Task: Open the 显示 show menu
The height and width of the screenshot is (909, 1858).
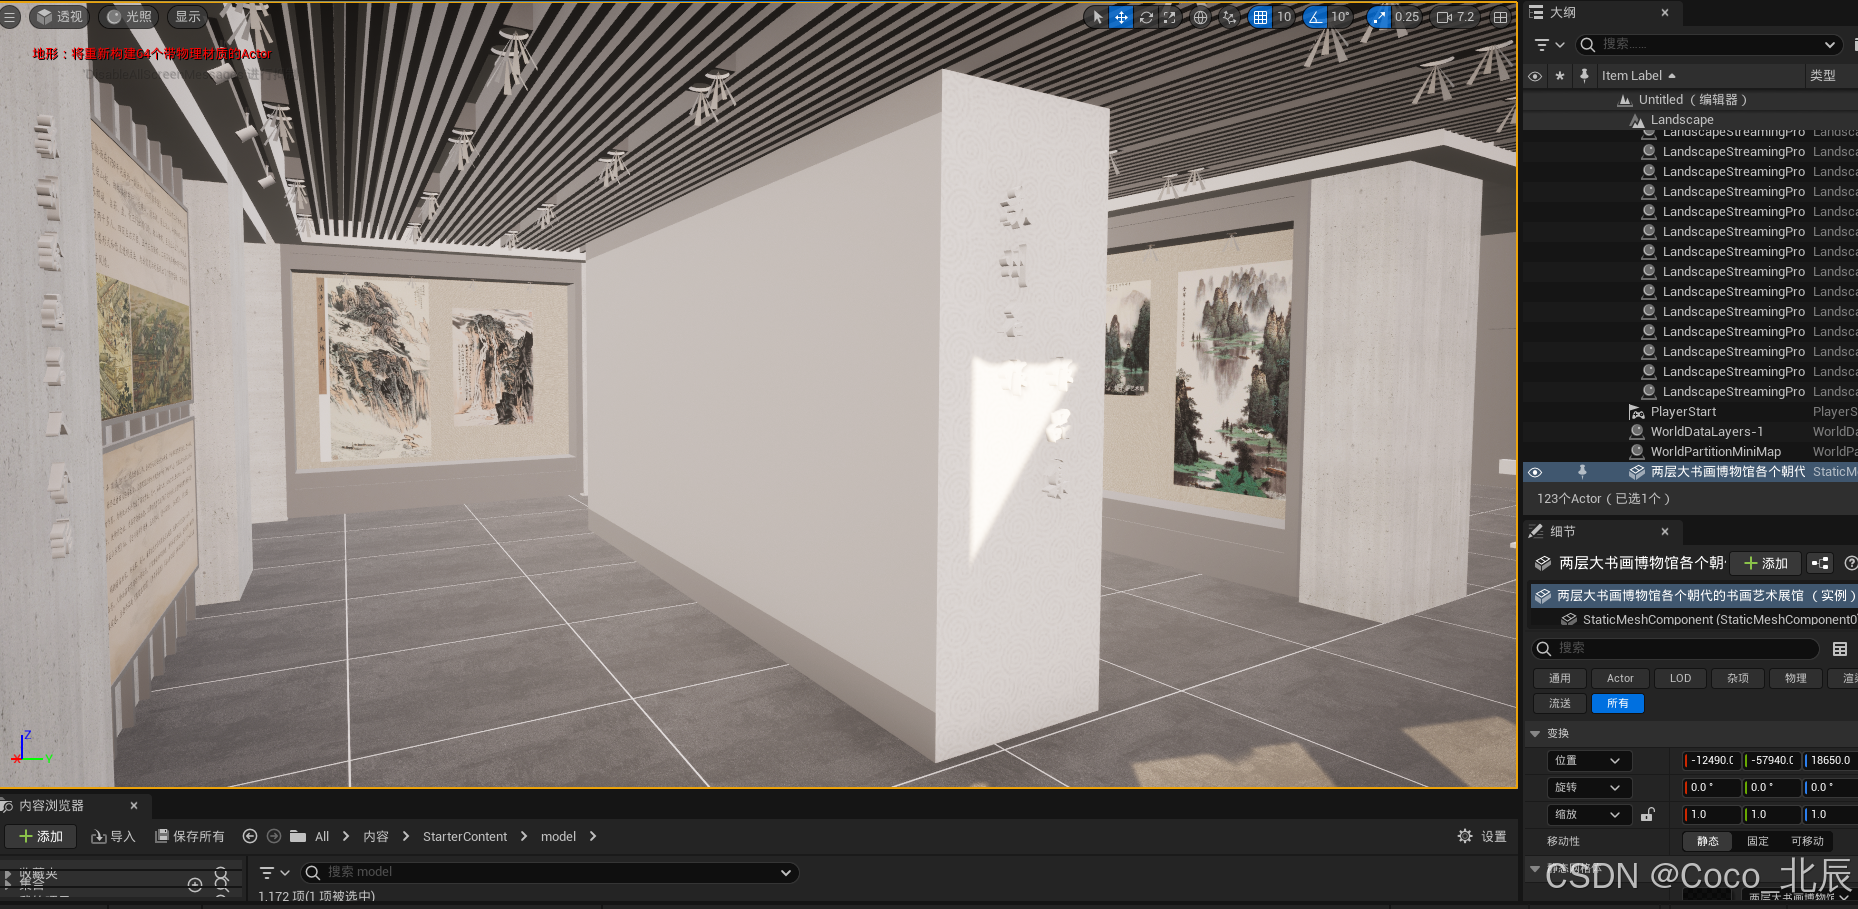Action: click(x=188, y=17)
